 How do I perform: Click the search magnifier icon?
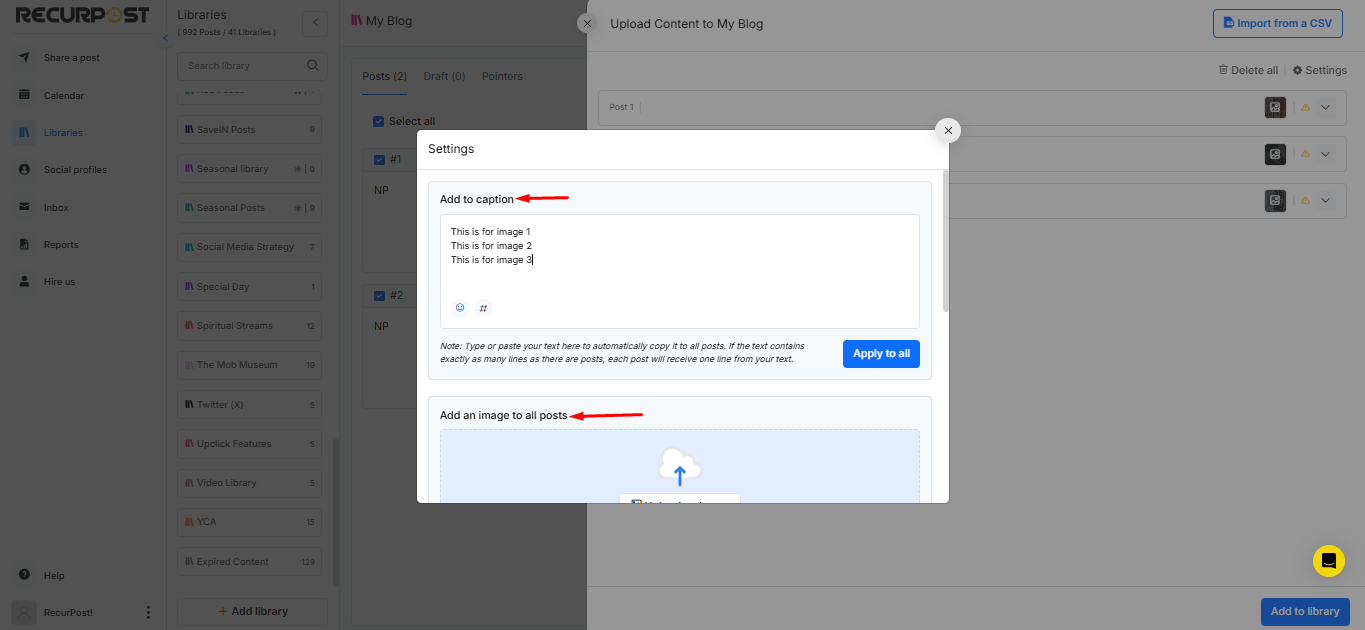point(312,66)
